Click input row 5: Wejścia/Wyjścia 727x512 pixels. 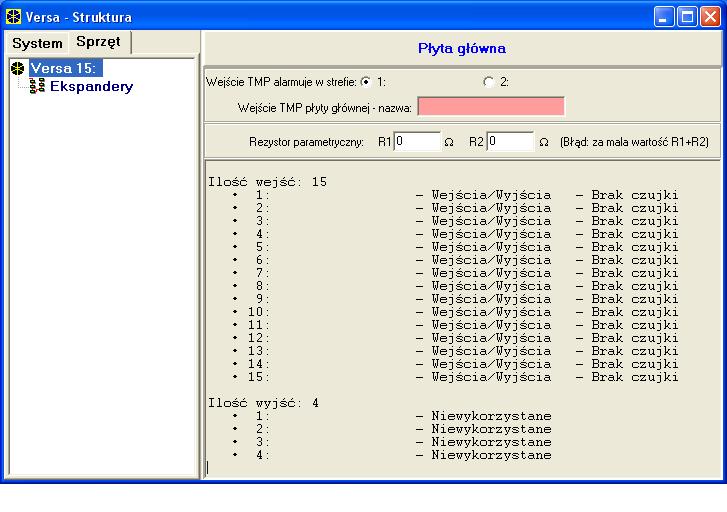[x=491, y=247]
